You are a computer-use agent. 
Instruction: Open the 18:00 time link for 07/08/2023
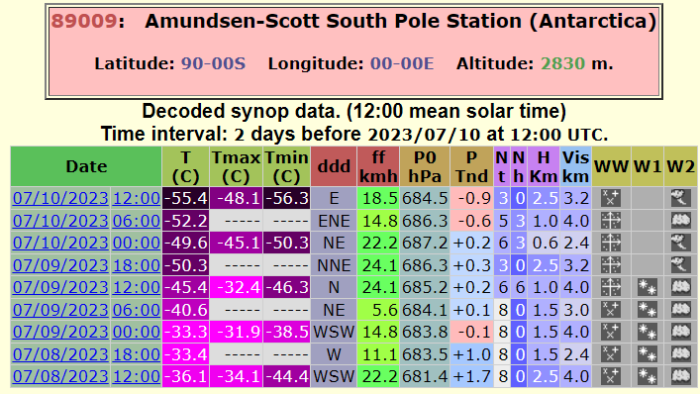coord(136,354)
